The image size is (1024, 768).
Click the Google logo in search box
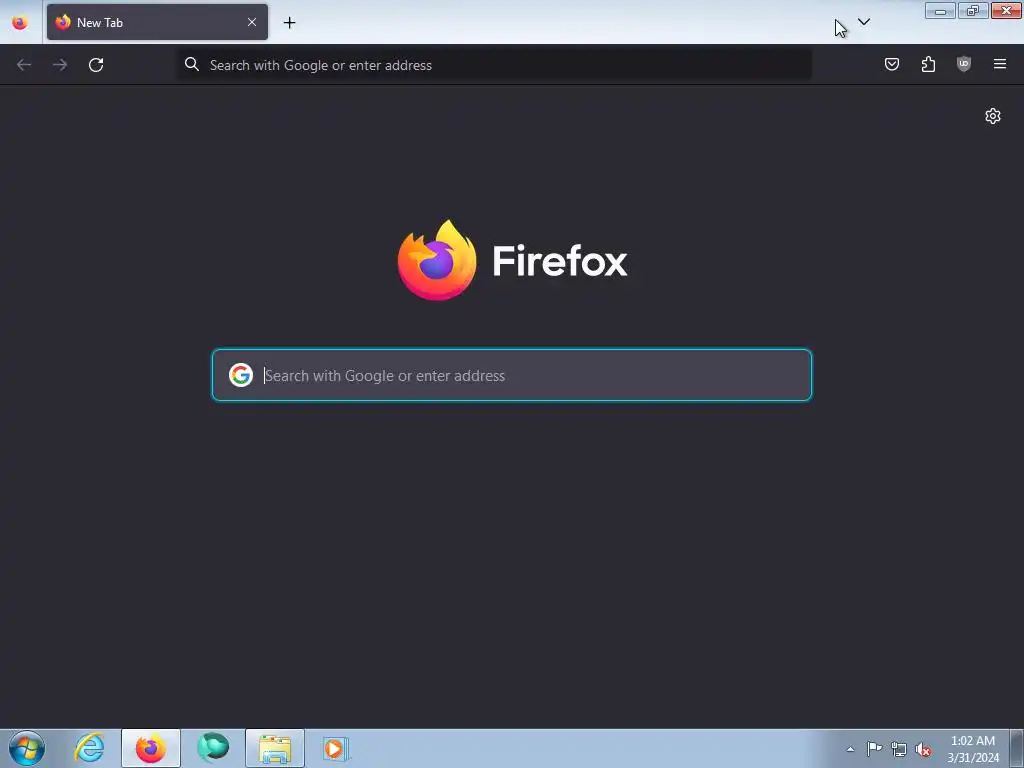(x=241, y=375)
